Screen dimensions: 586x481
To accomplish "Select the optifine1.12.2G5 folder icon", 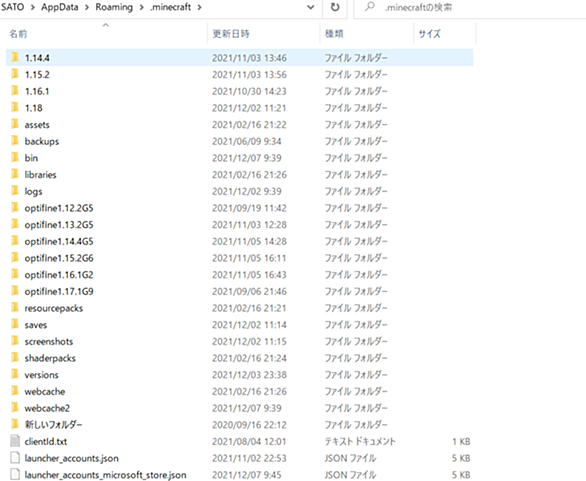I will 15,207.
